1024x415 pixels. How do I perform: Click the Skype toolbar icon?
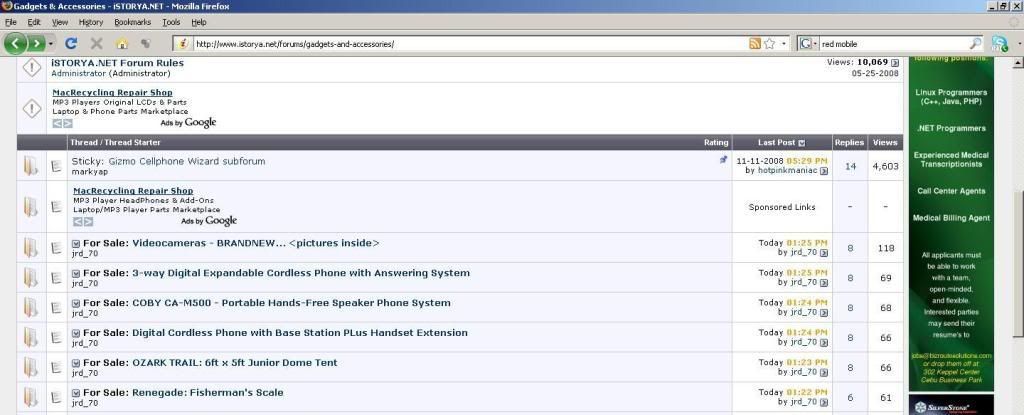tap(999, 44)
